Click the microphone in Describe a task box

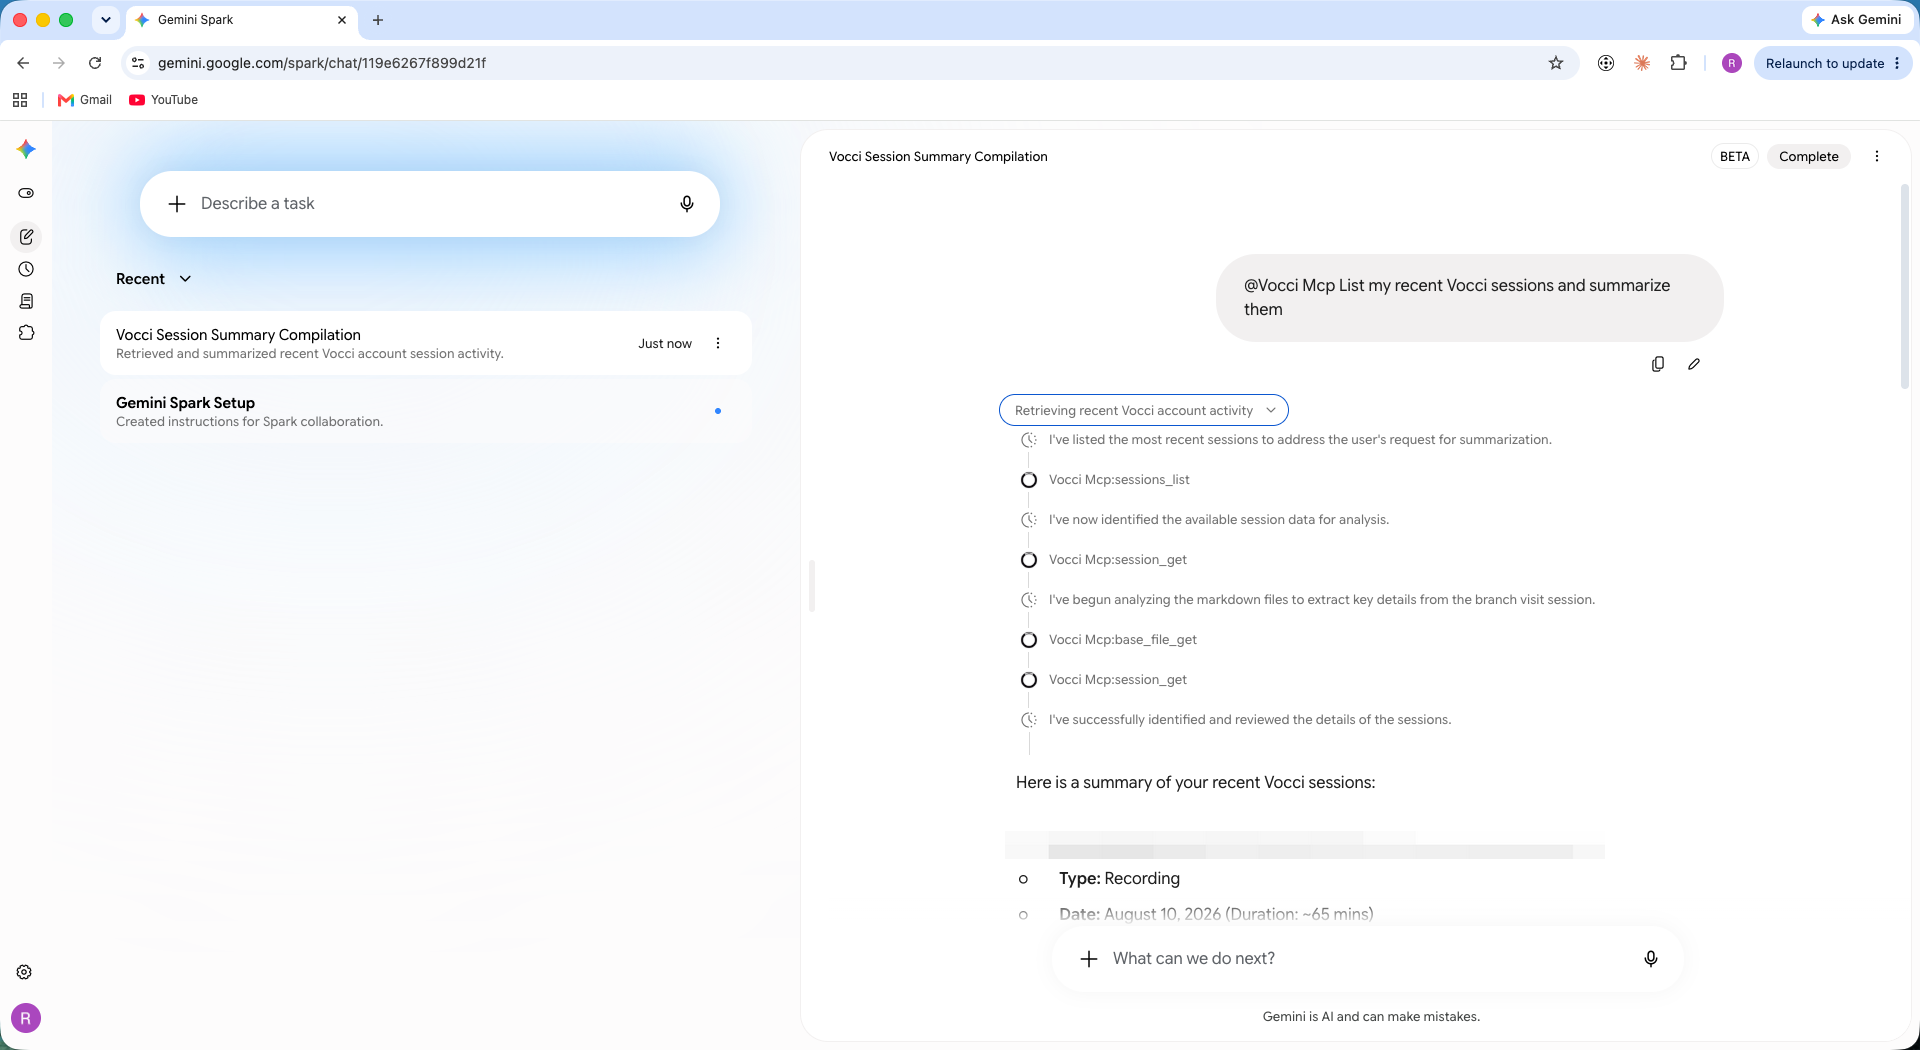[687, 204]
